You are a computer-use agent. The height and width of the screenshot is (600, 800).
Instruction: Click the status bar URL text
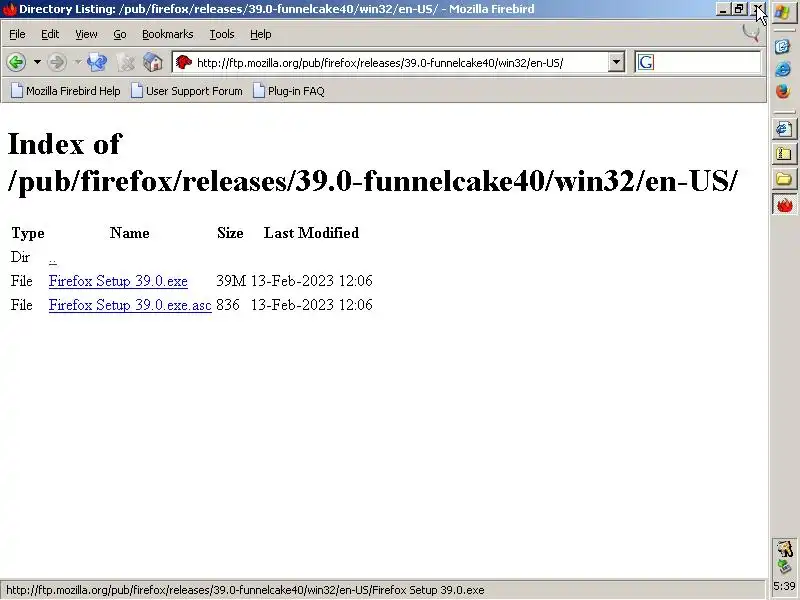pyautogui.click(x=245, y=590)
